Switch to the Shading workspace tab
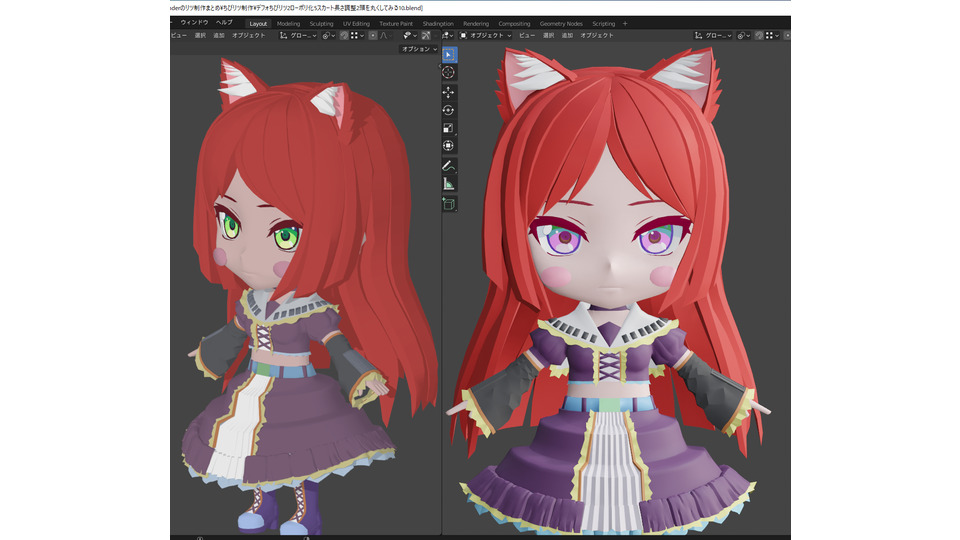Image resolution: width=960 pixels, height=540 pixels. (438, 23)
